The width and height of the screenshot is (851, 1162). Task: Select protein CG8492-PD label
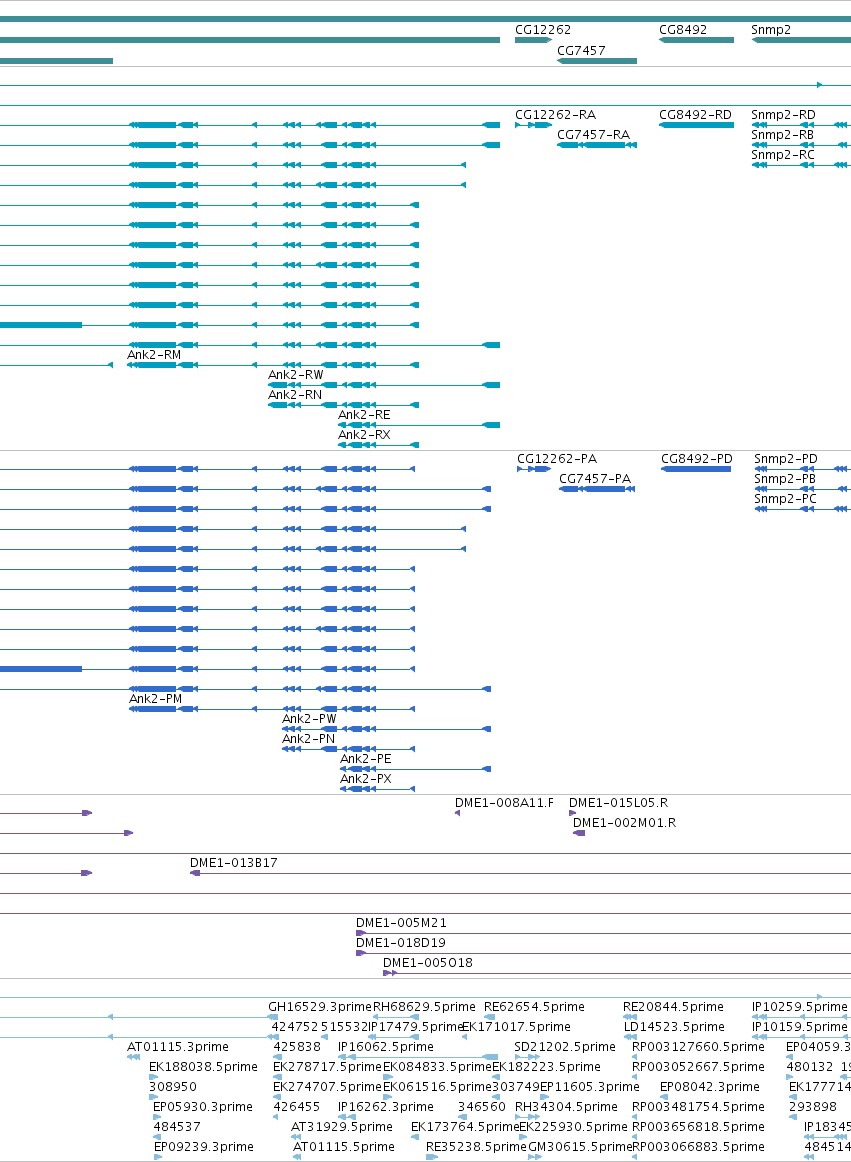click(697, 459)
